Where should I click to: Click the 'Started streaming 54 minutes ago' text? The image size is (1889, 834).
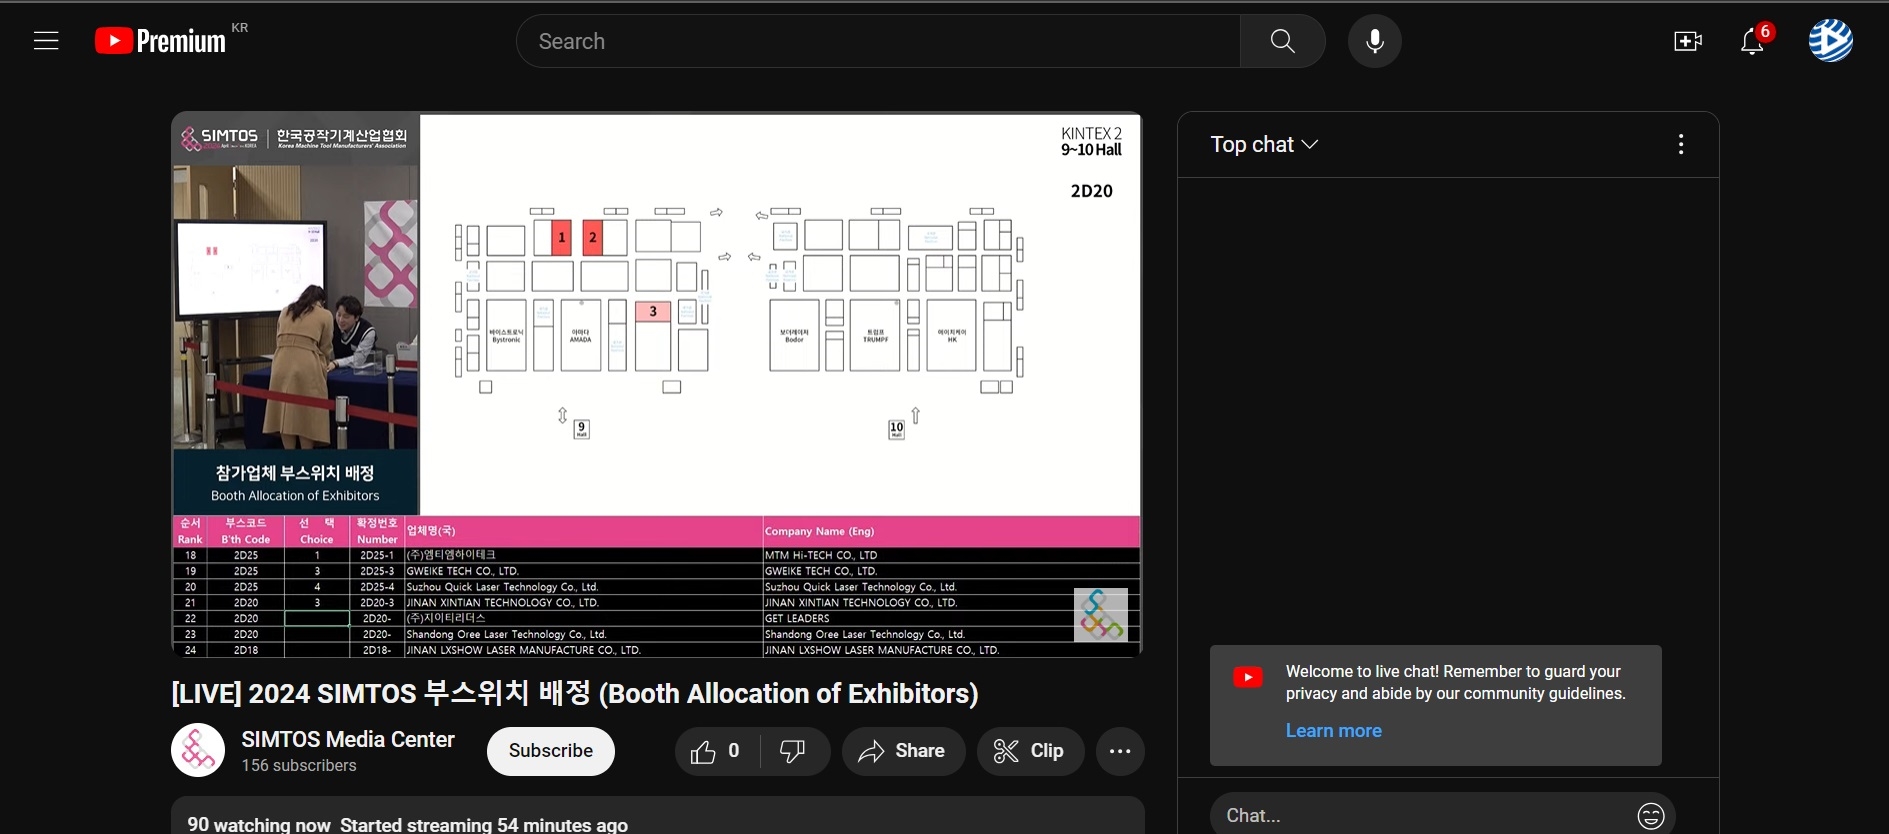pyautogui.click(x=484, y=824)
